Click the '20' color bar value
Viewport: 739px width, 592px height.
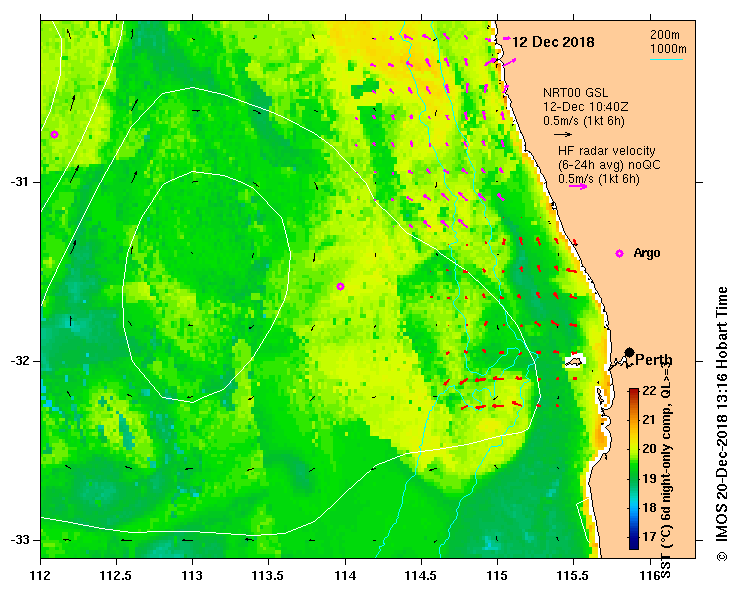click(649, 449)
